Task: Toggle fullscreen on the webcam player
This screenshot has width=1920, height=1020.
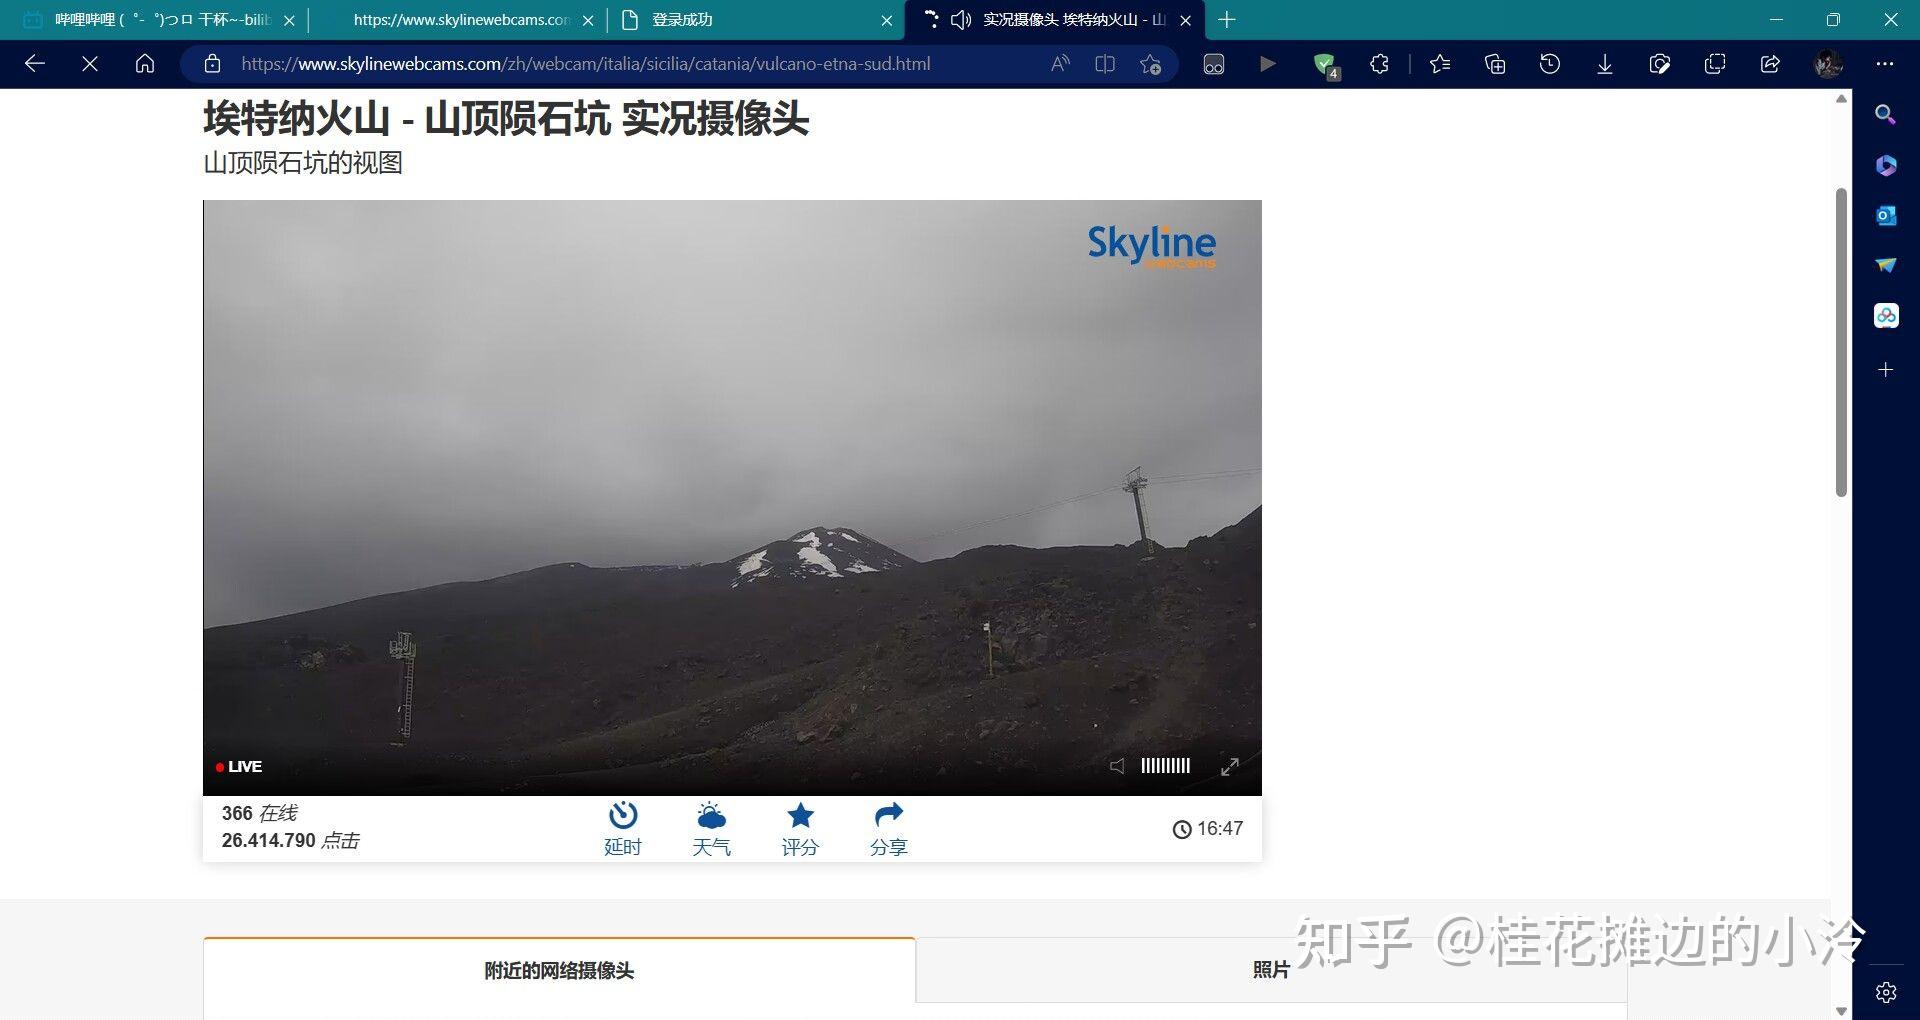Action: (1230, 766)
